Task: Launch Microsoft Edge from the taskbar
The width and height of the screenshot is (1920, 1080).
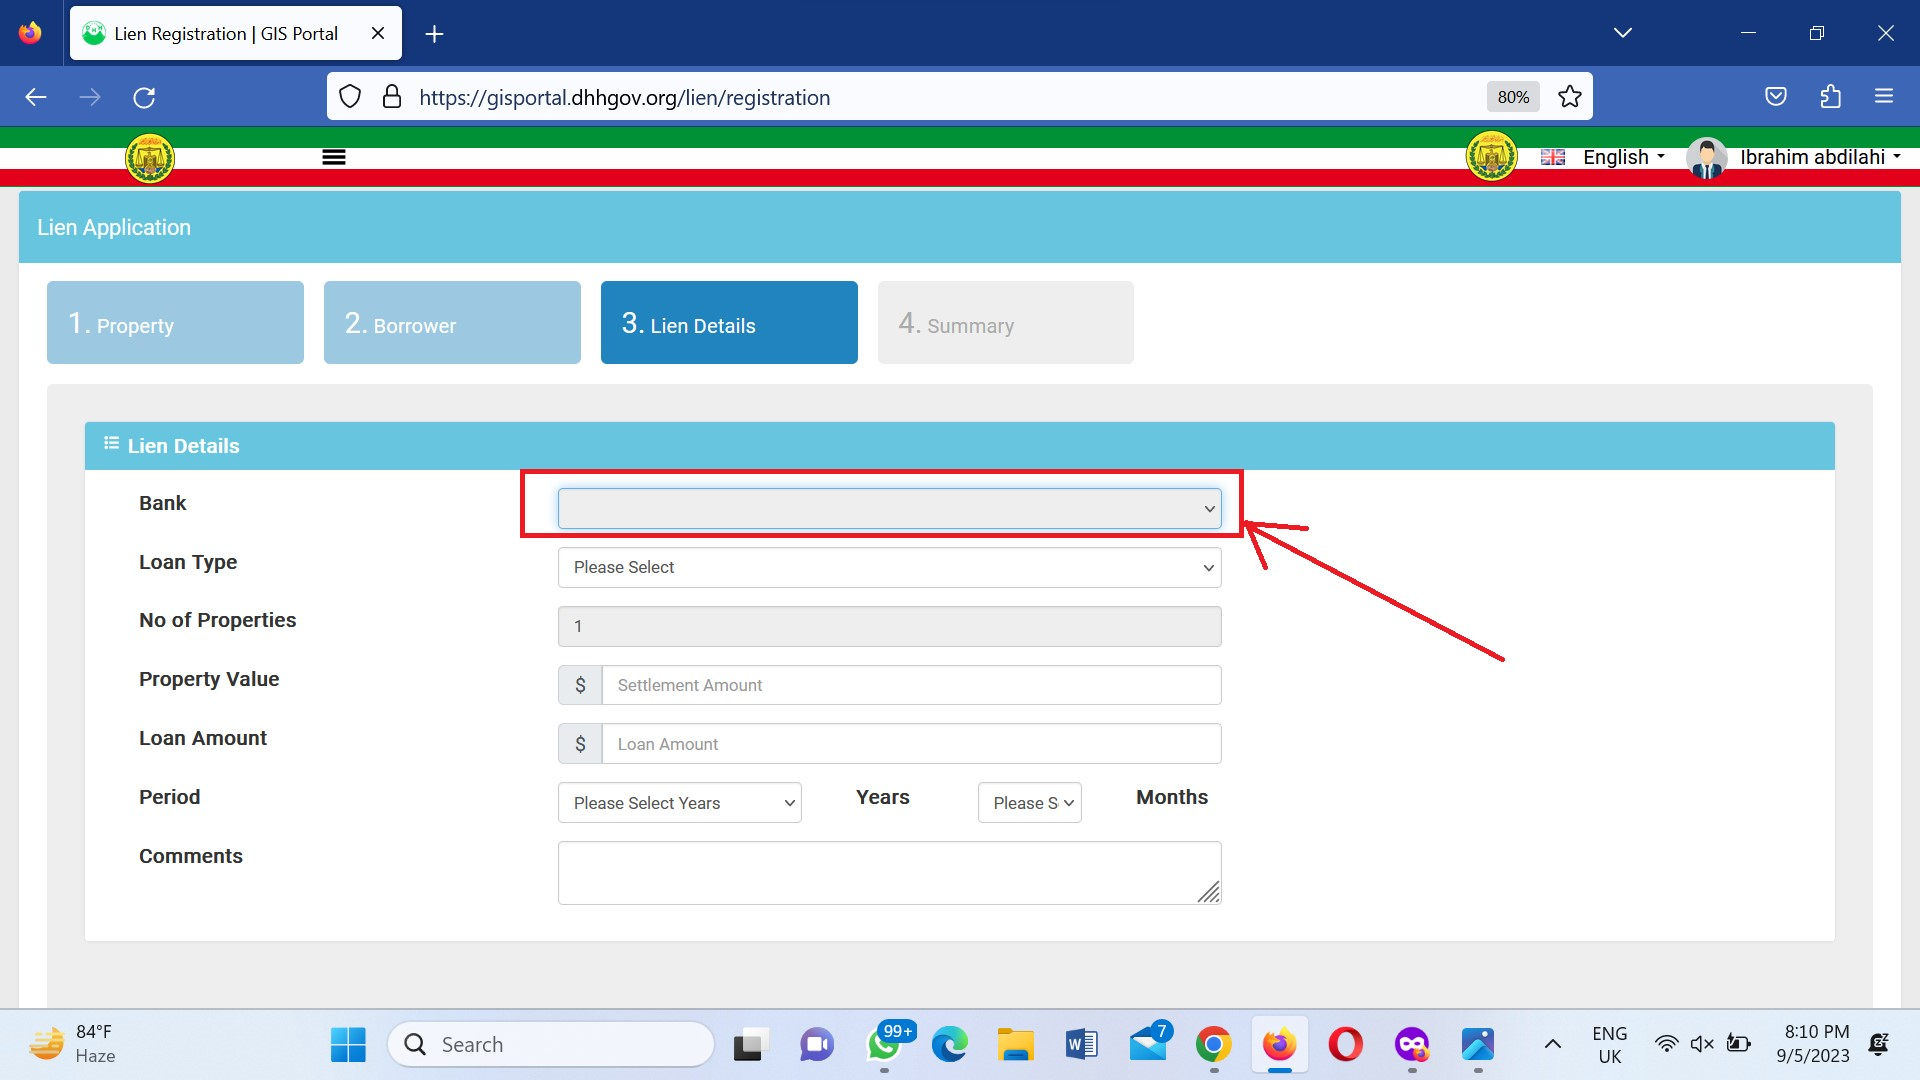Action: click(950, 1044)
